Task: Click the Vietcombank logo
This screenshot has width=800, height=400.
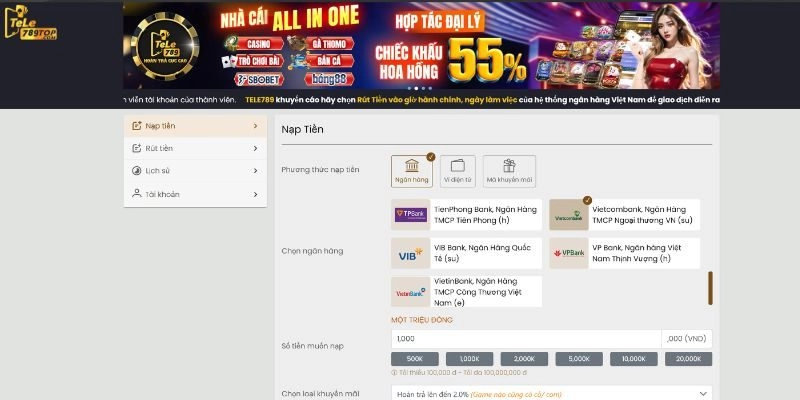Action: 569,215
